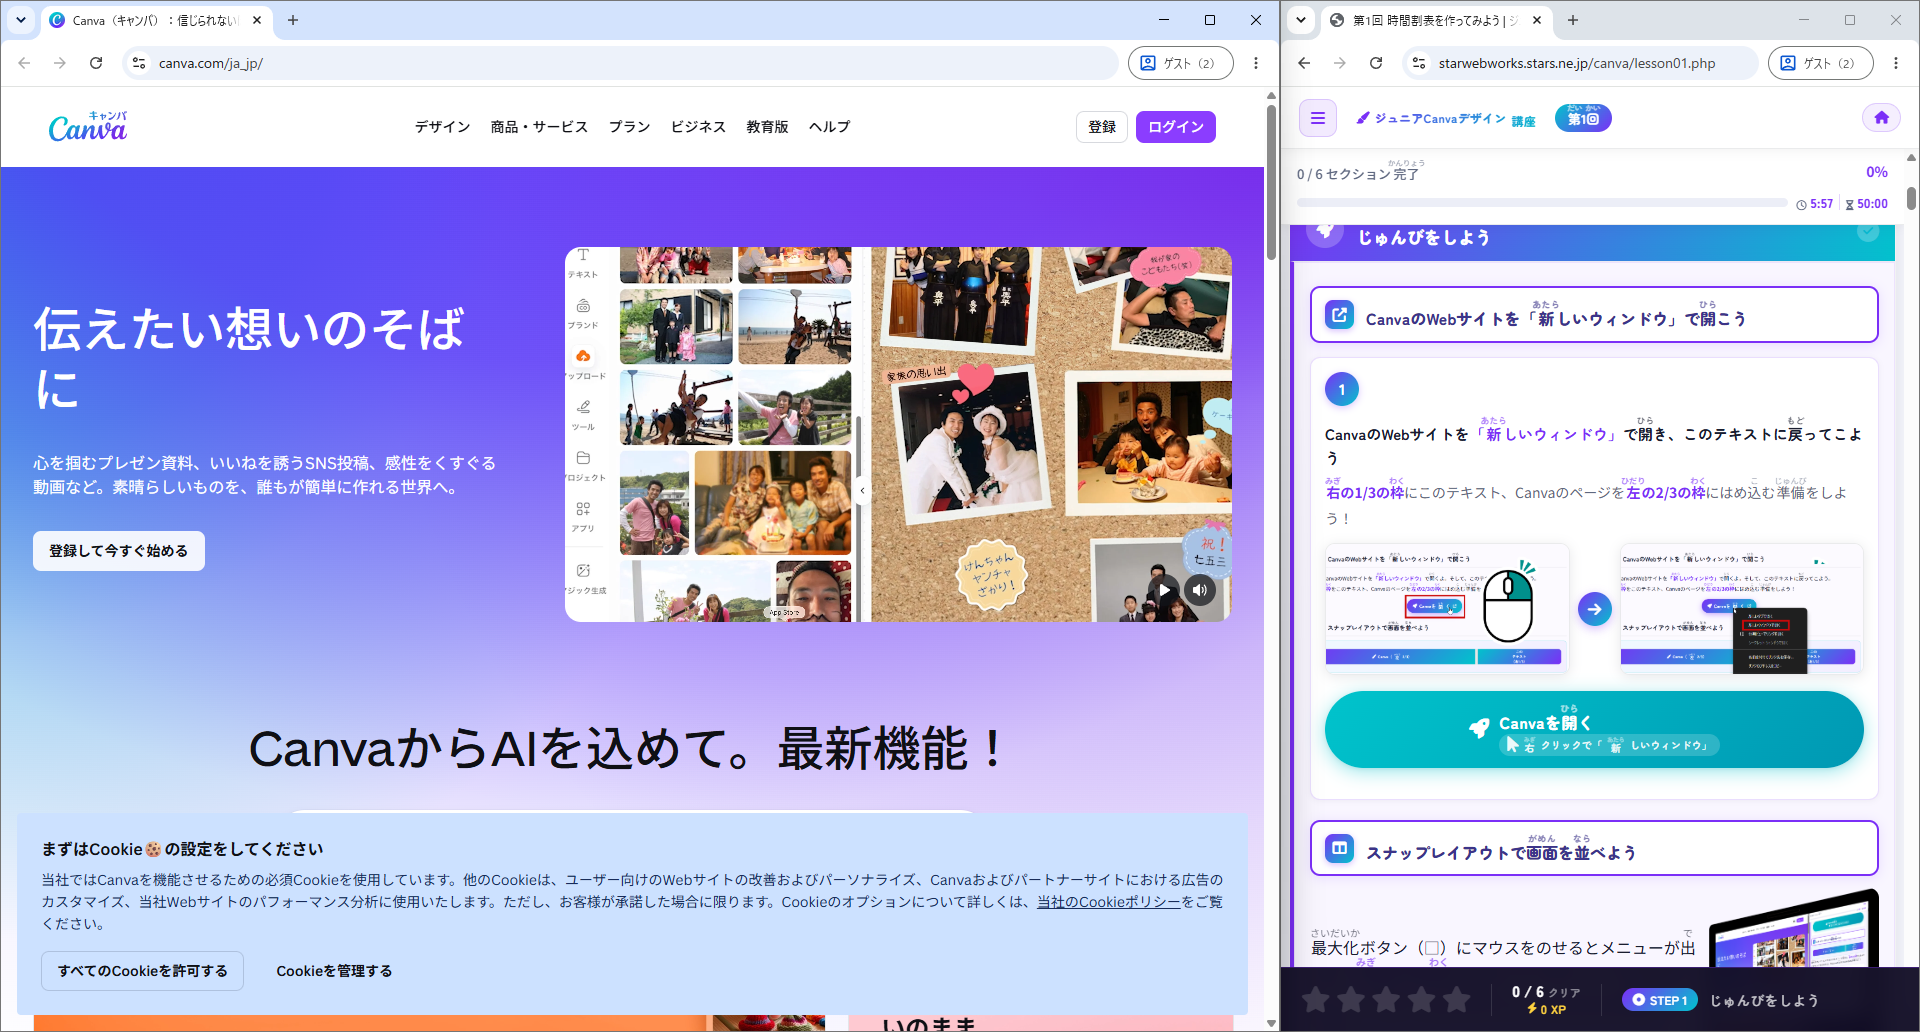Open tab search dropdown in lesson window
Screen dimensions: 1920x1032
click(1300, 20)
